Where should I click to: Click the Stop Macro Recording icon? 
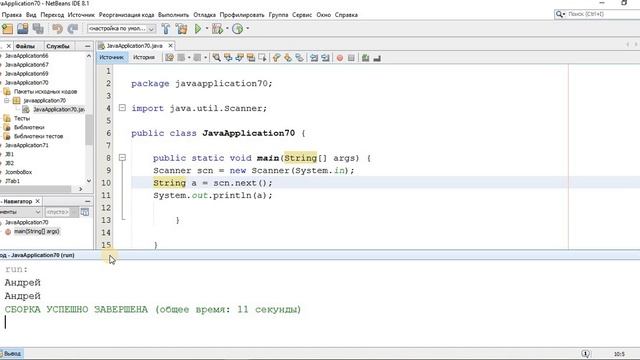pyautogui.click(x=351, y=58)
